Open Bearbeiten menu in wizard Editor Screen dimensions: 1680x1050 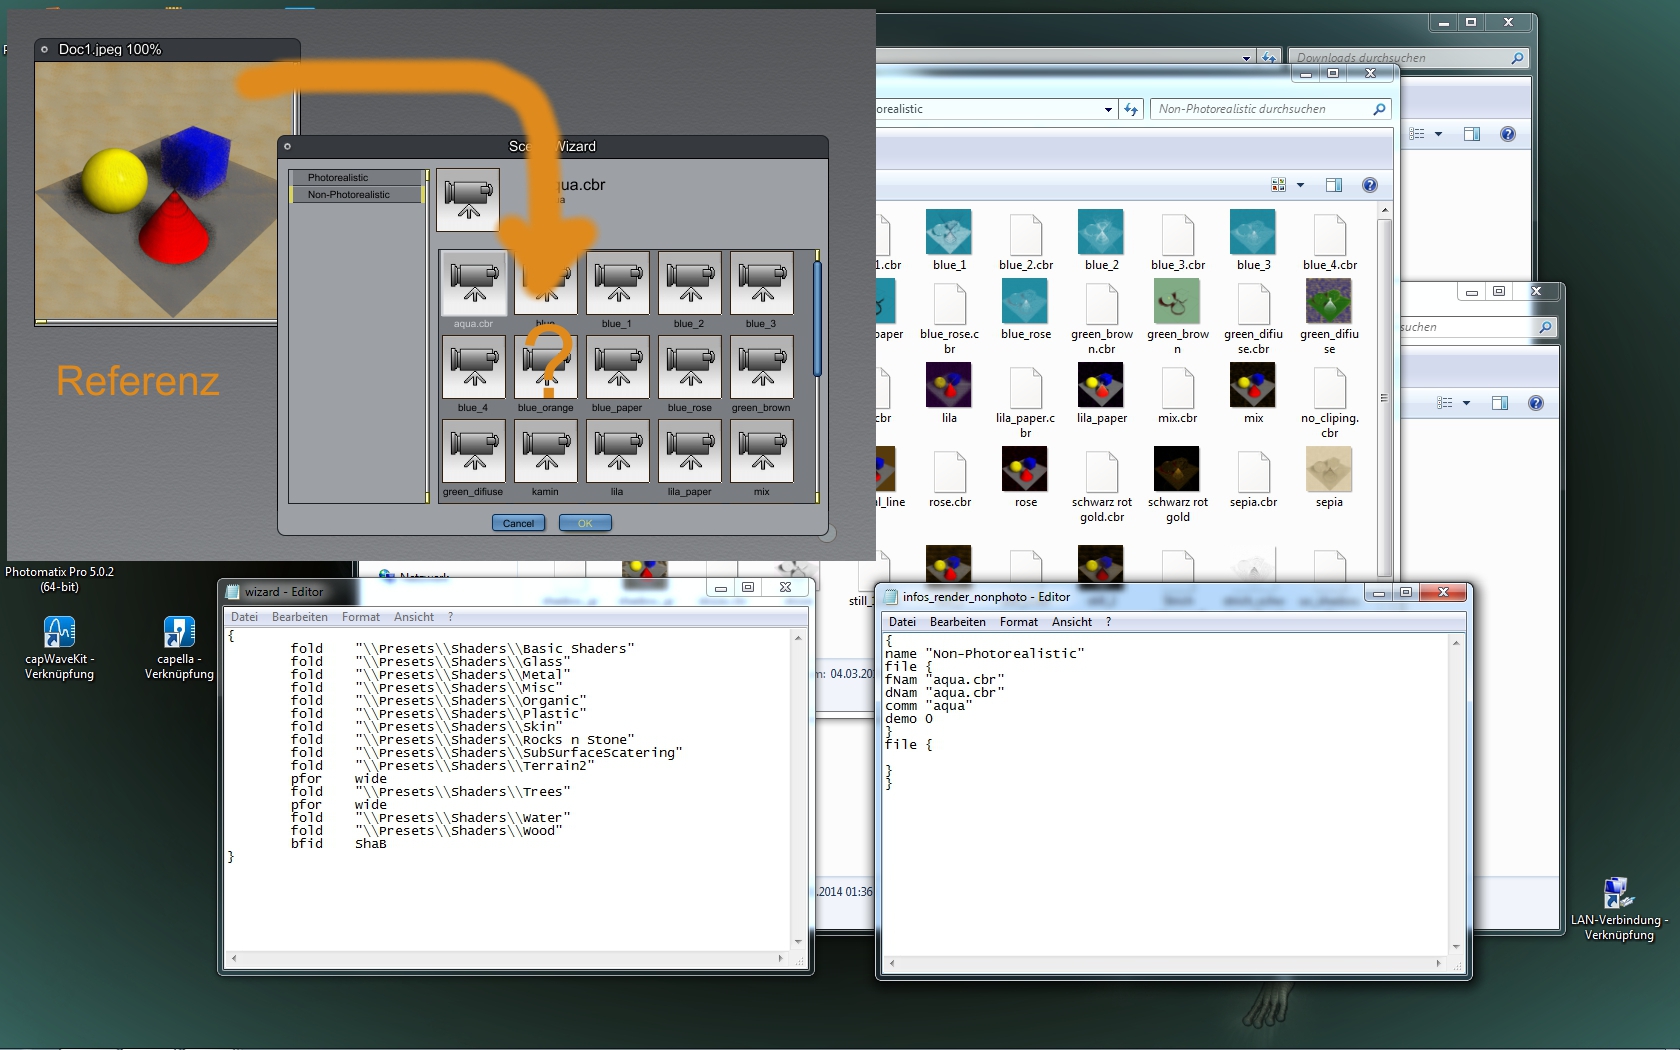[300, 617]
